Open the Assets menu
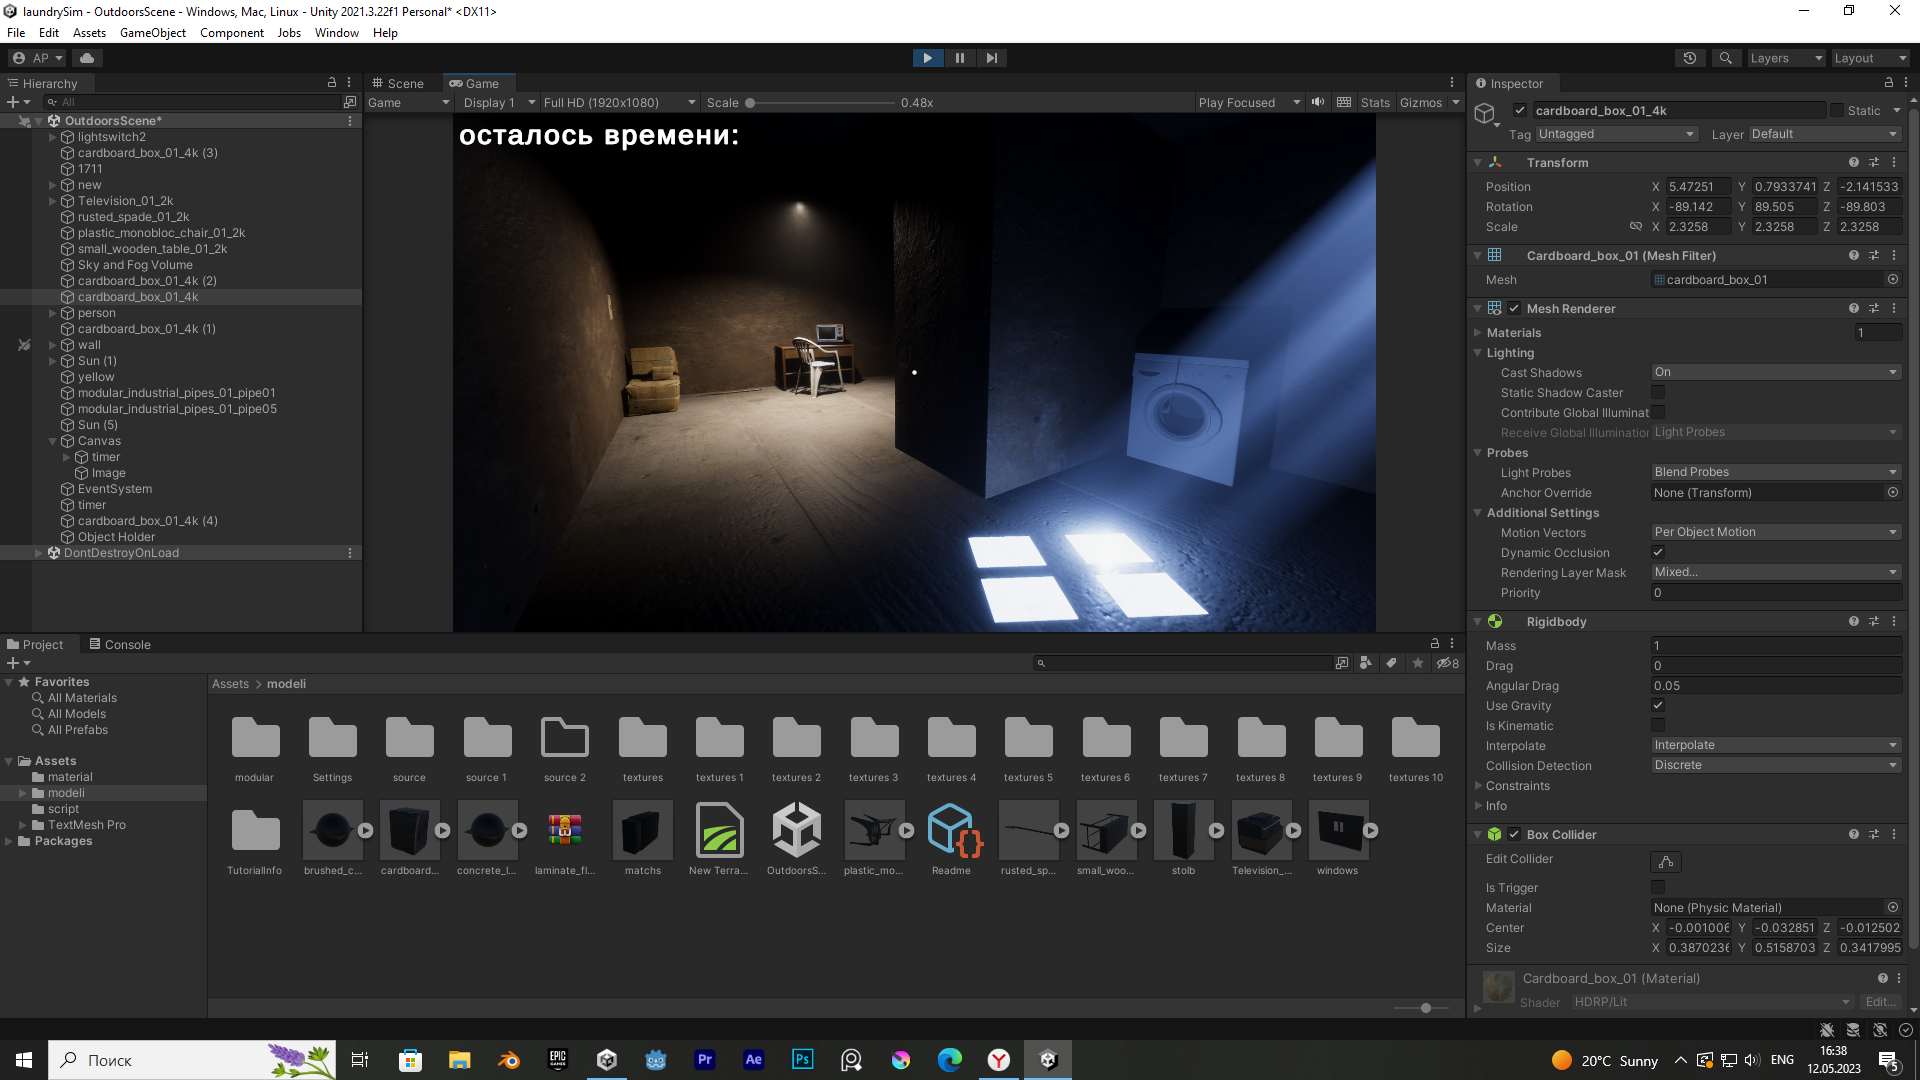 click(89, 32)
